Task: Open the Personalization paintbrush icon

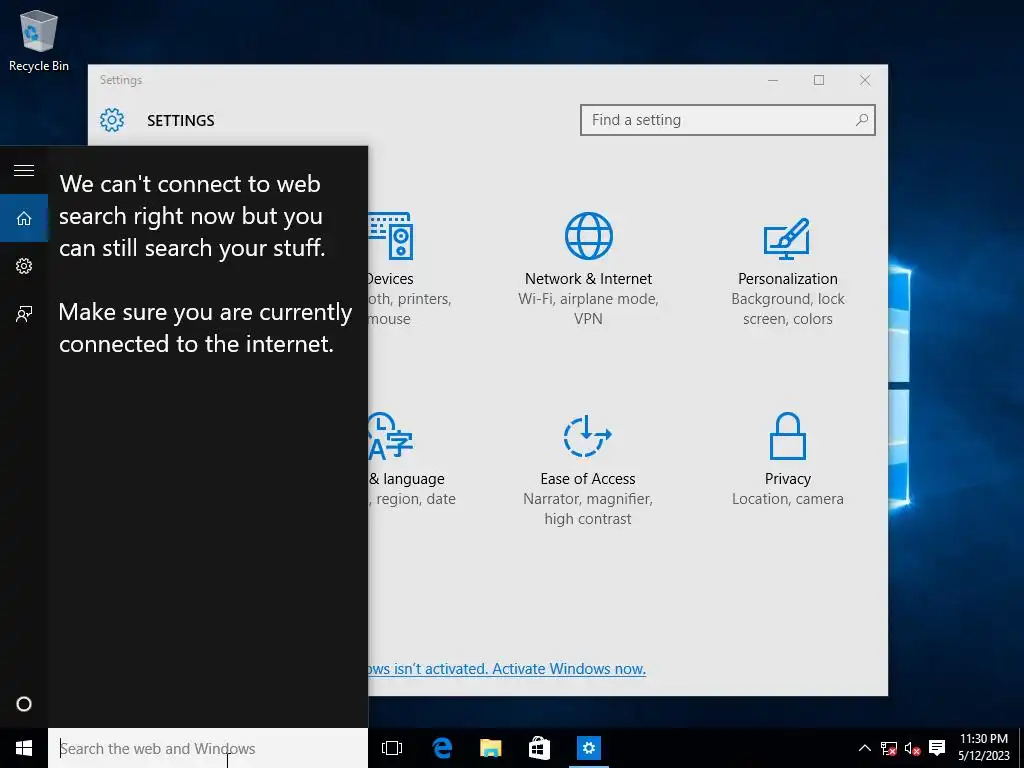Action: (x=787, y=238)
